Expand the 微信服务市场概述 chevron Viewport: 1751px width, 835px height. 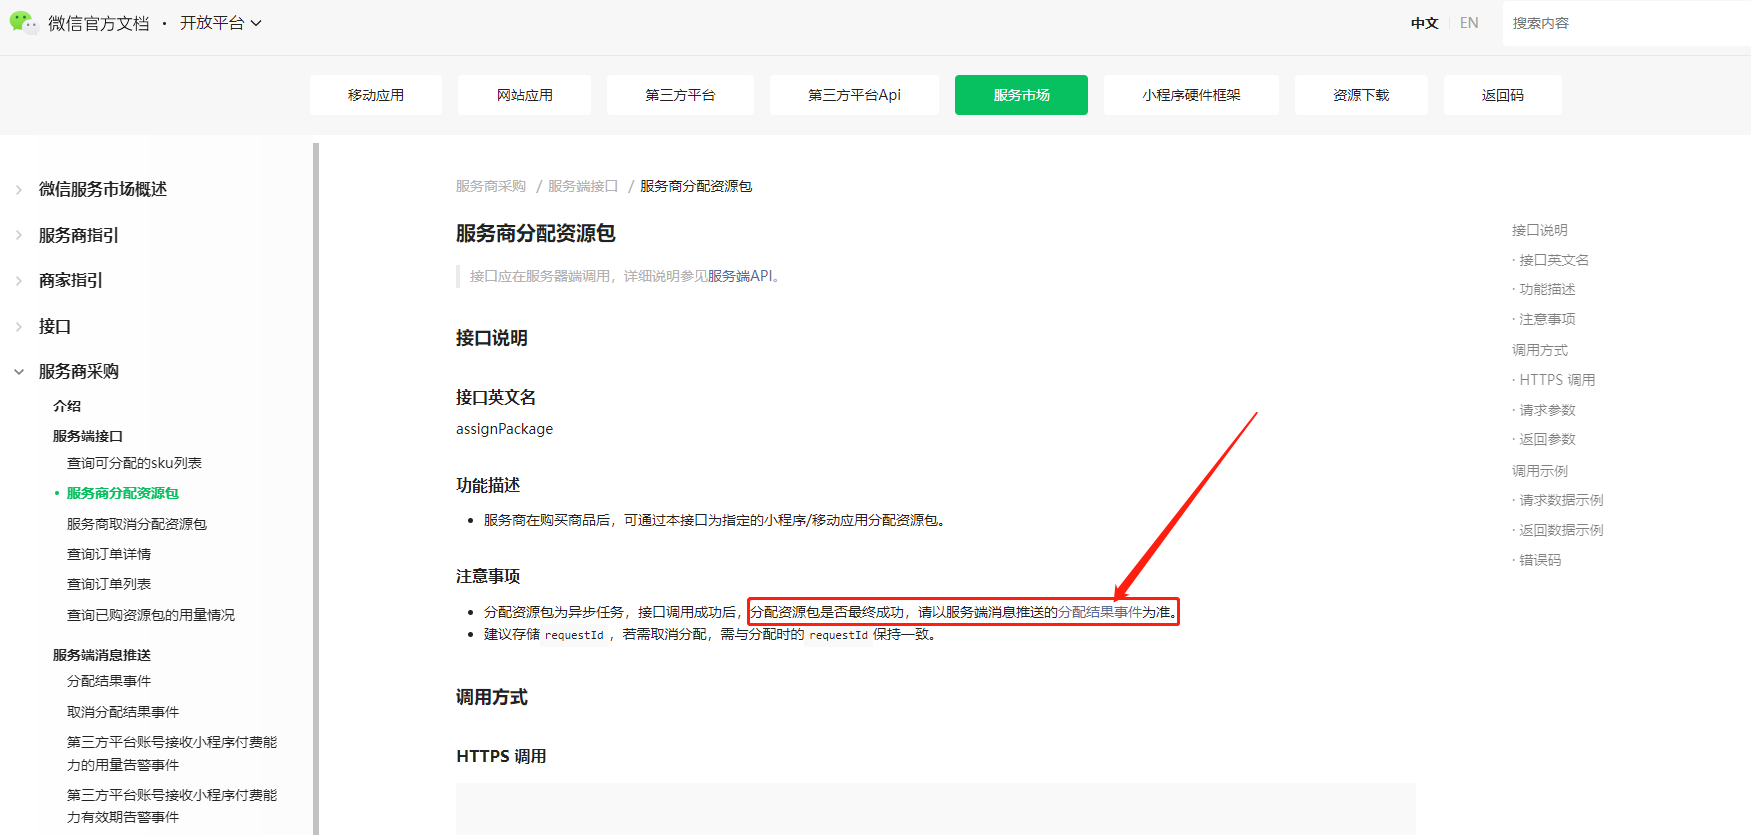point(19,190)
